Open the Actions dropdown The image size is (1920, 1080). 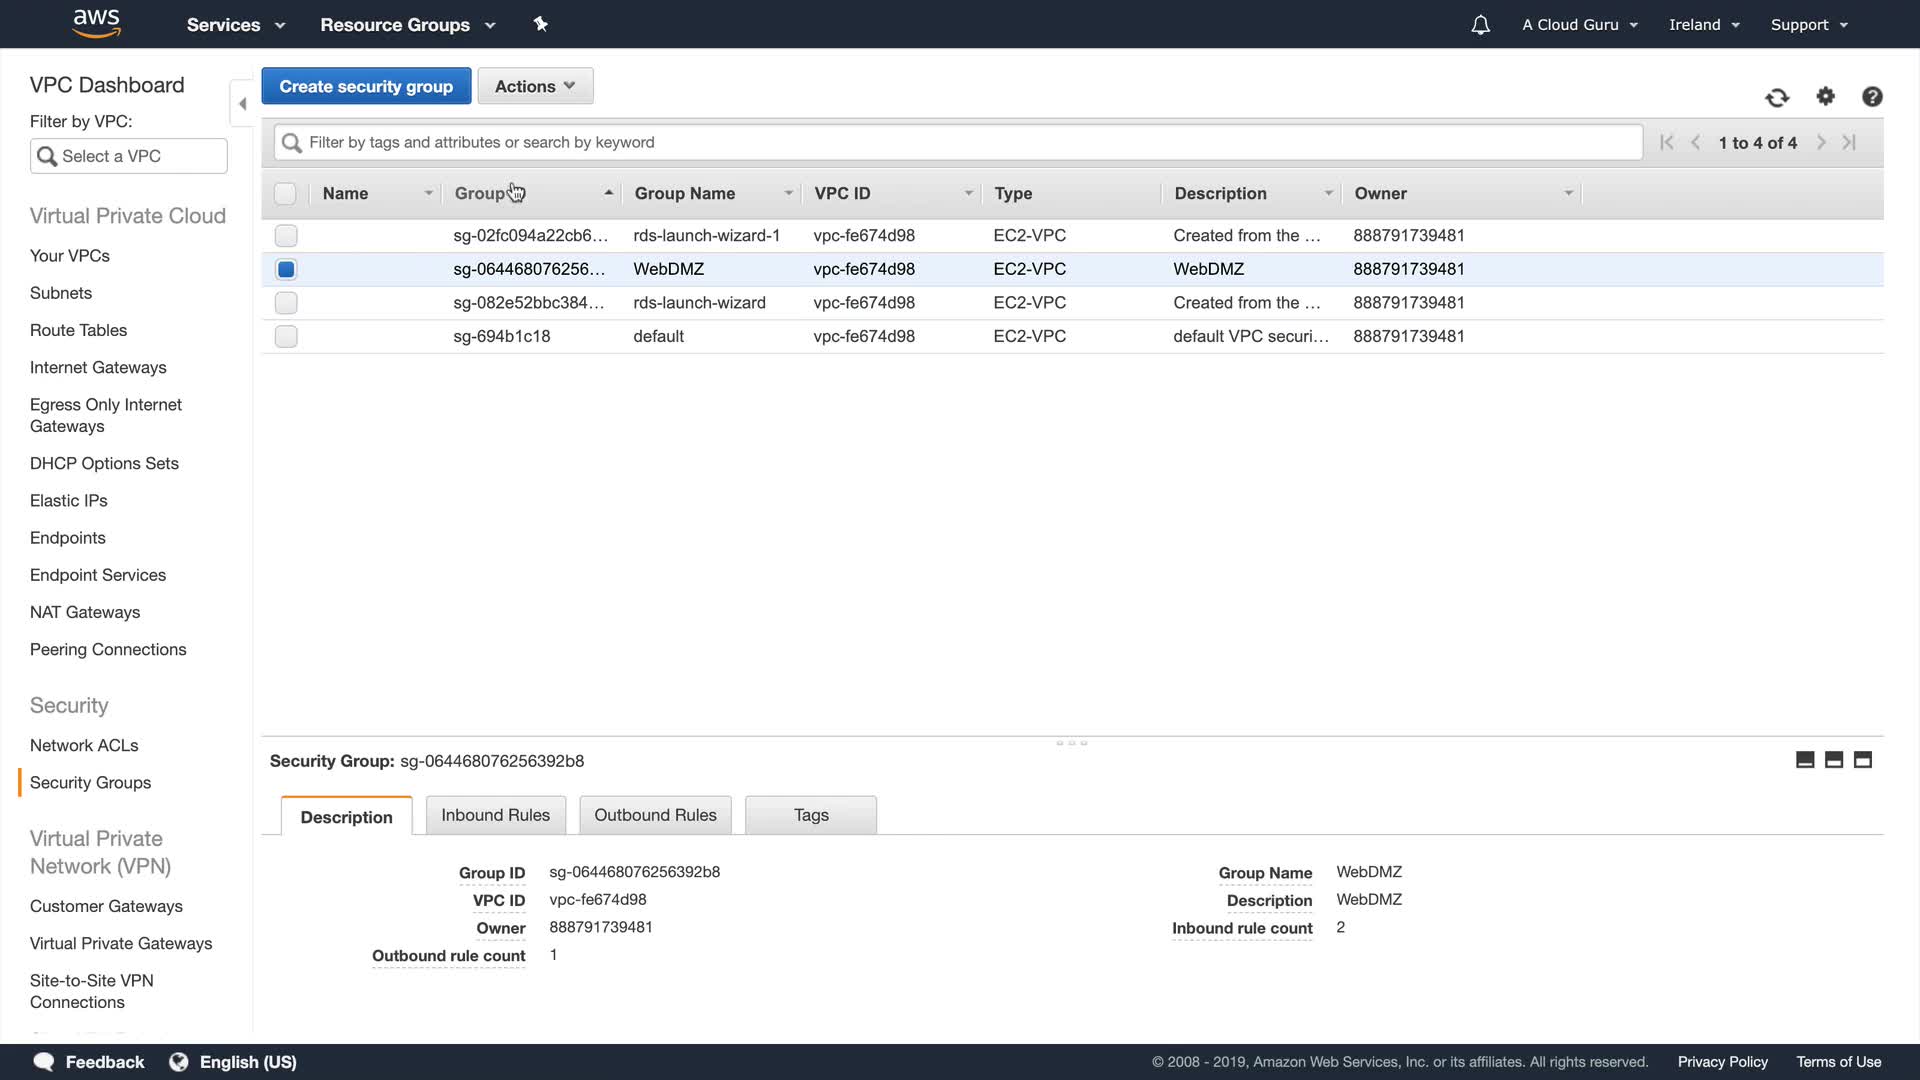click(x=535, y=86)
